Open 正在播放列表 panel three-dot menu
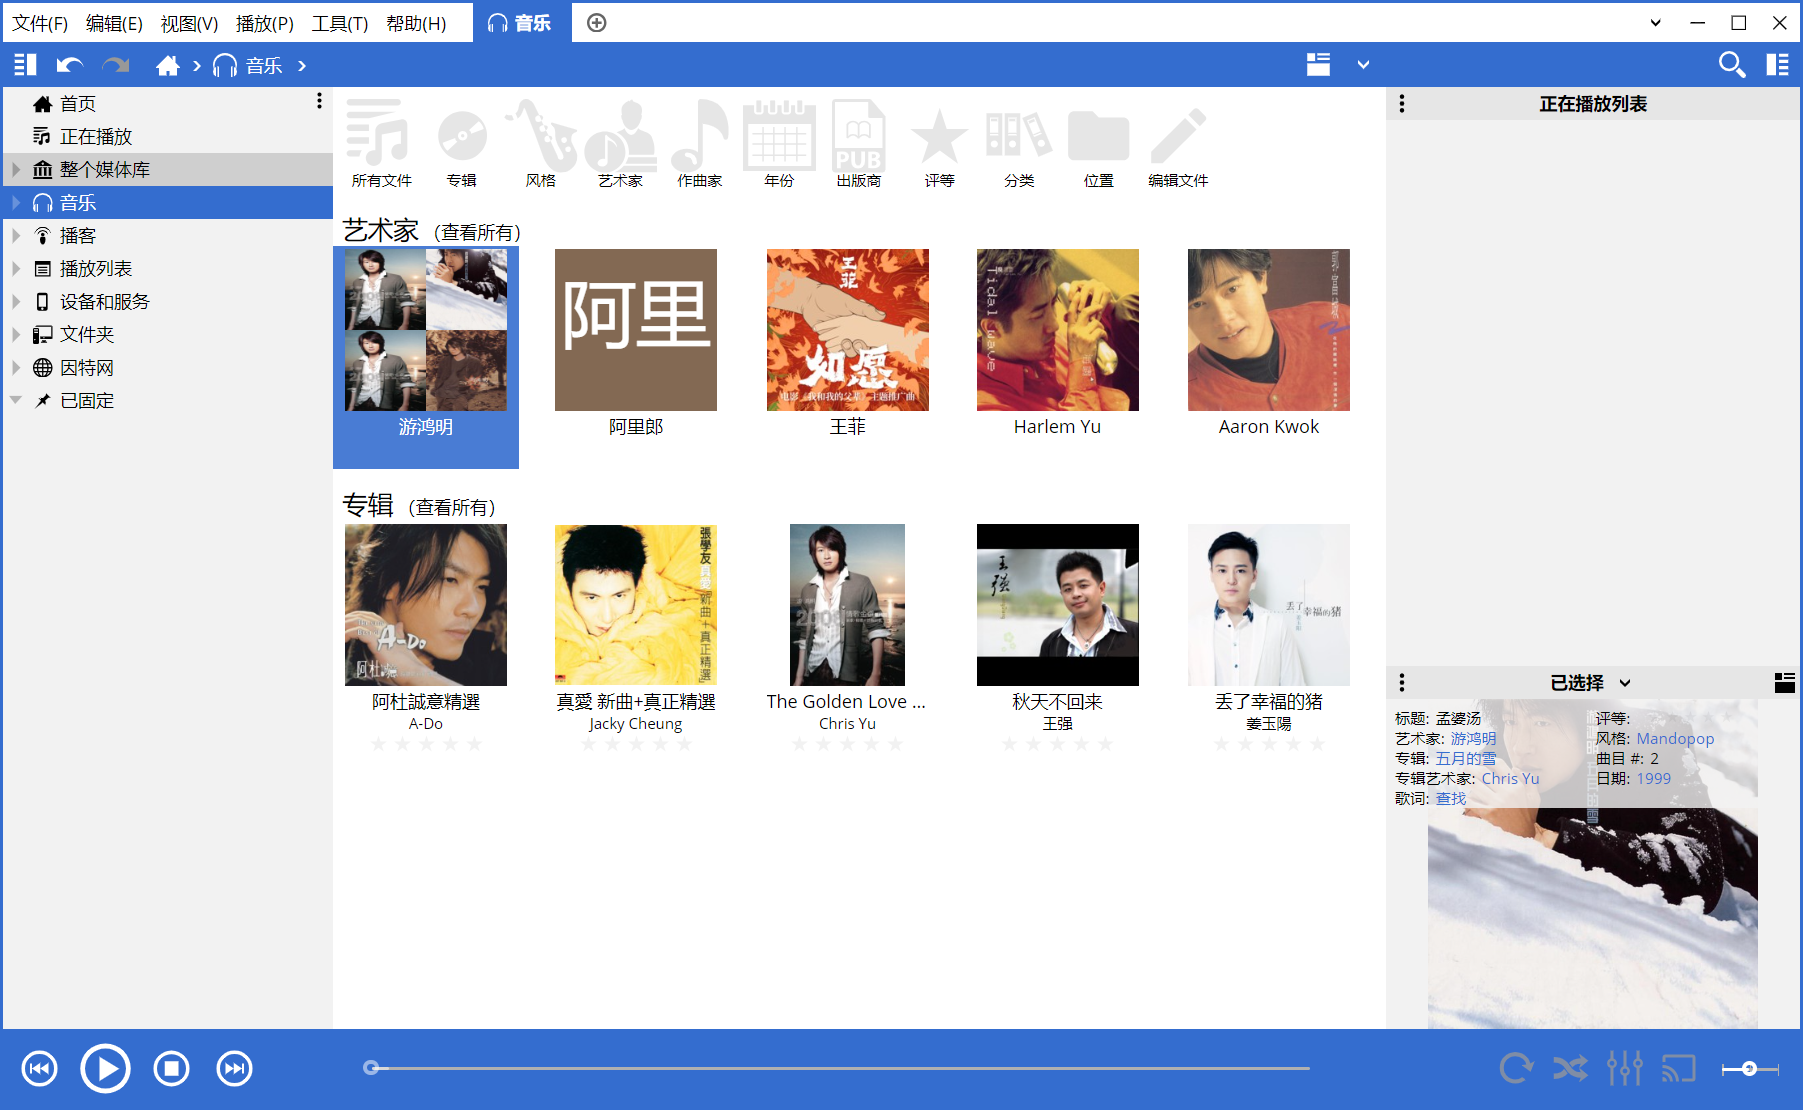Image resolution: width=1803 pixels, height=1110 pixels. click(1402, 104)
